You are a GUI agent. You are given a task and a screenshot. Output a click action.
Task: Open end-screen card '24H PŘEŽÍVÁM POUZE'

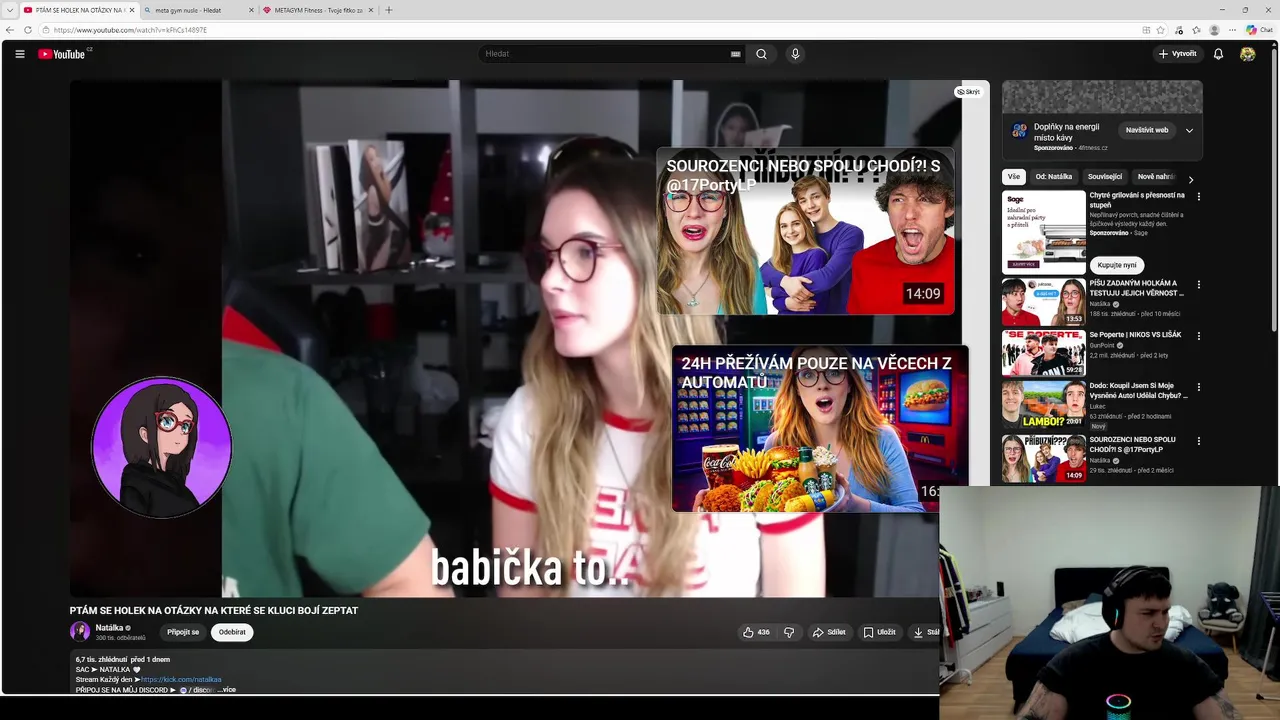[x=820, y=429]
